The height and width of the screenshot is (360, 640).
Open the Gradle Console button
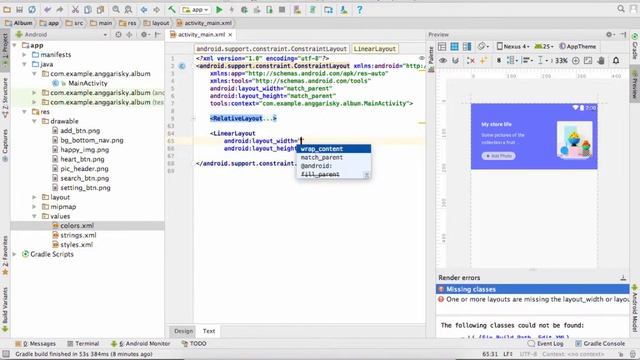[600, 344]
